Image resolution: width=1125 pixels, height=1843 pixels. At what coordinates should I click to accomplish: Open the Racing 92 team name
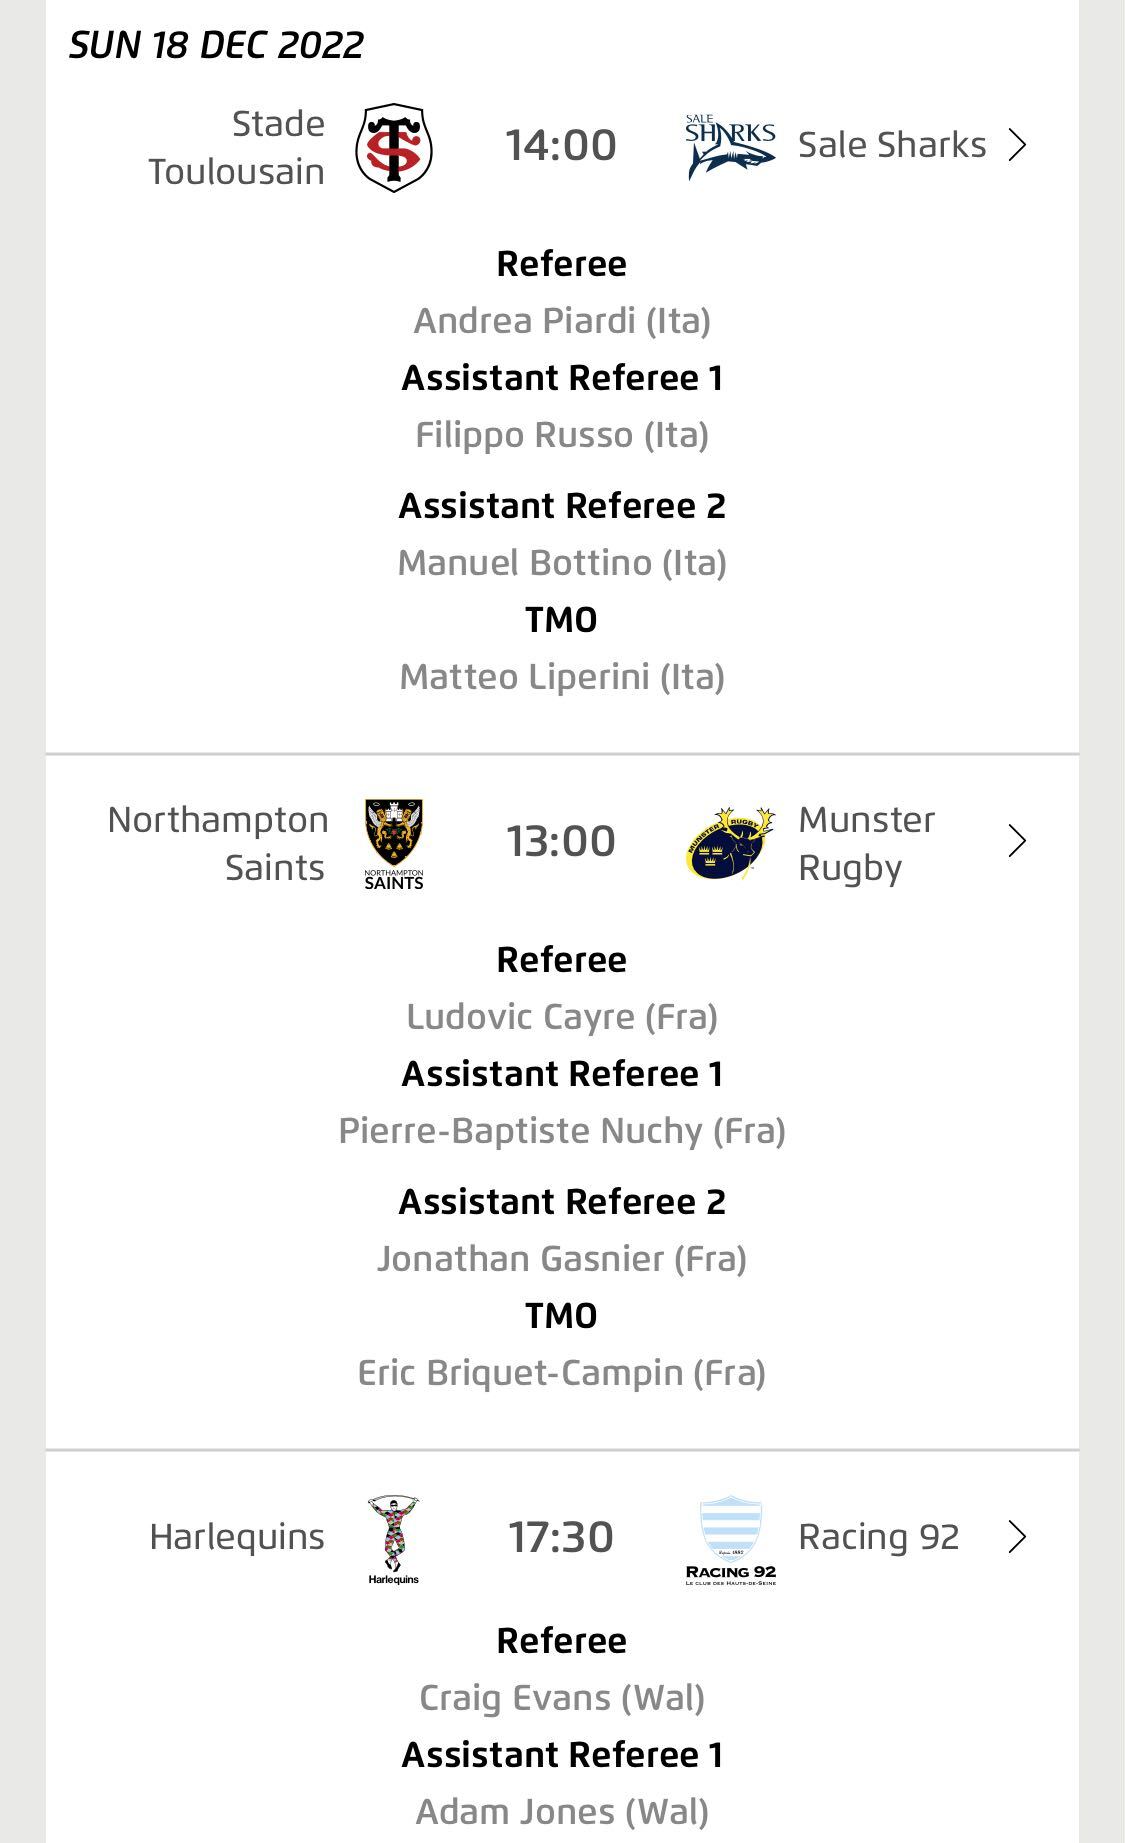(878, 1537)
